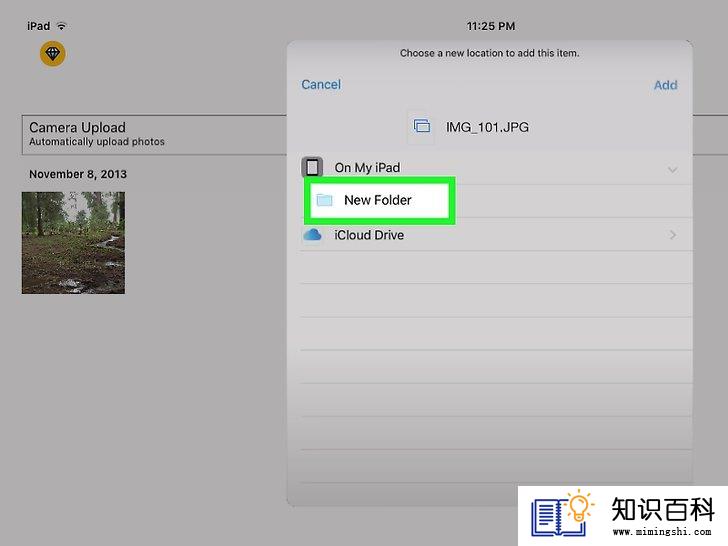Tap the 11:25 PM clock
Image resolution: width=728 pixels, height=546 pixels.
click(491, 26)
